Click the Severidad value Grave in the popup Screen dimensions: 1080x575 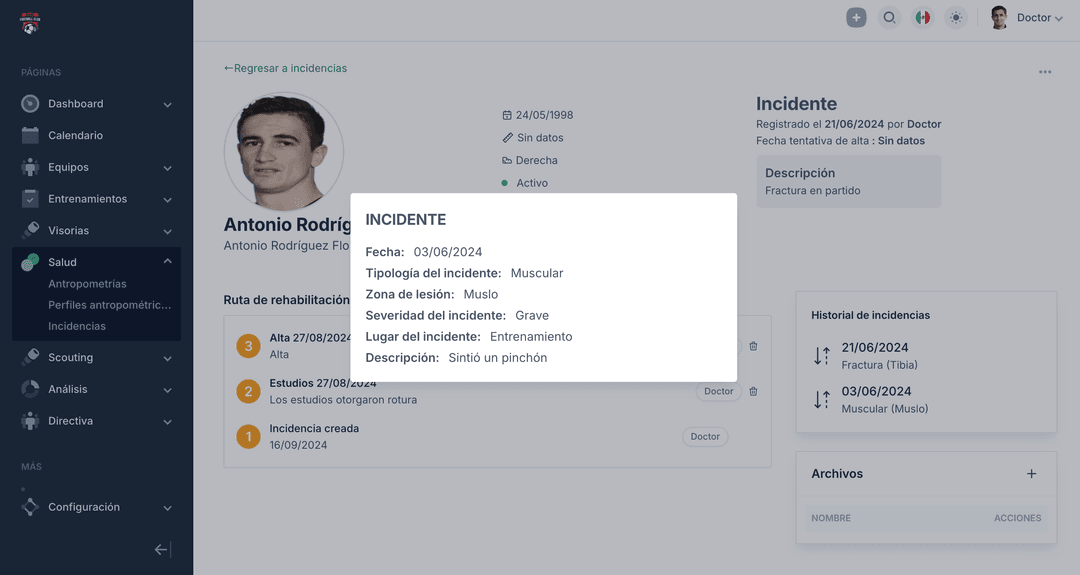(532, 315)
